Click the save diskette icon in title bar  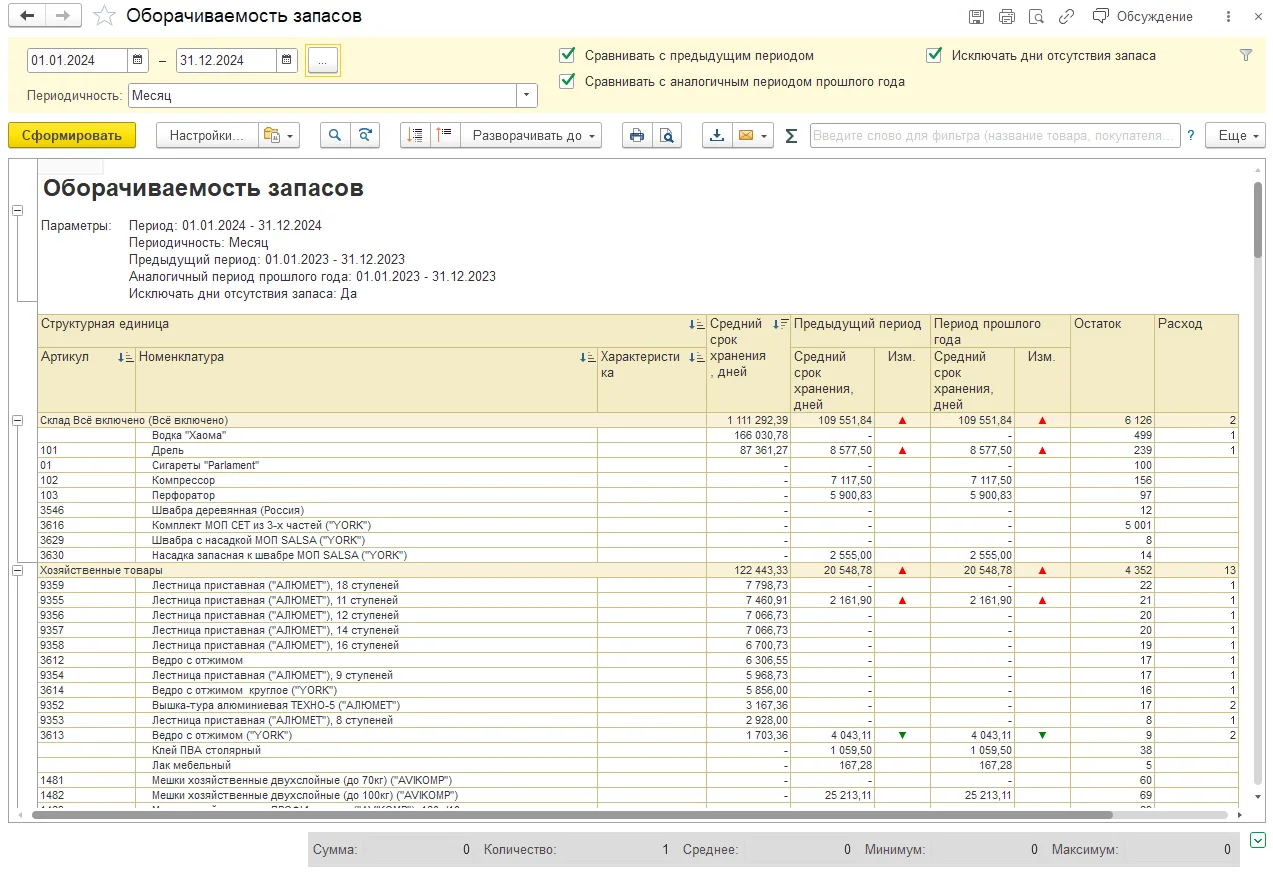(x=976, y=16)
